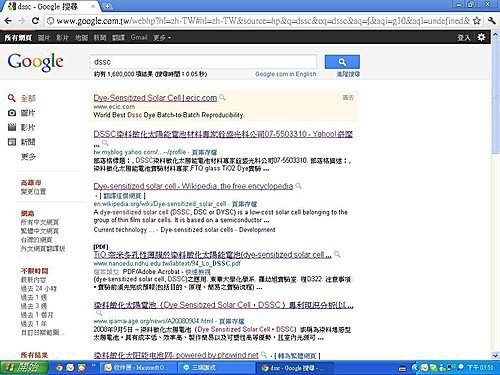Click 變更位置 in left sidebar
The image size is (500, 375).
point(33,192)
